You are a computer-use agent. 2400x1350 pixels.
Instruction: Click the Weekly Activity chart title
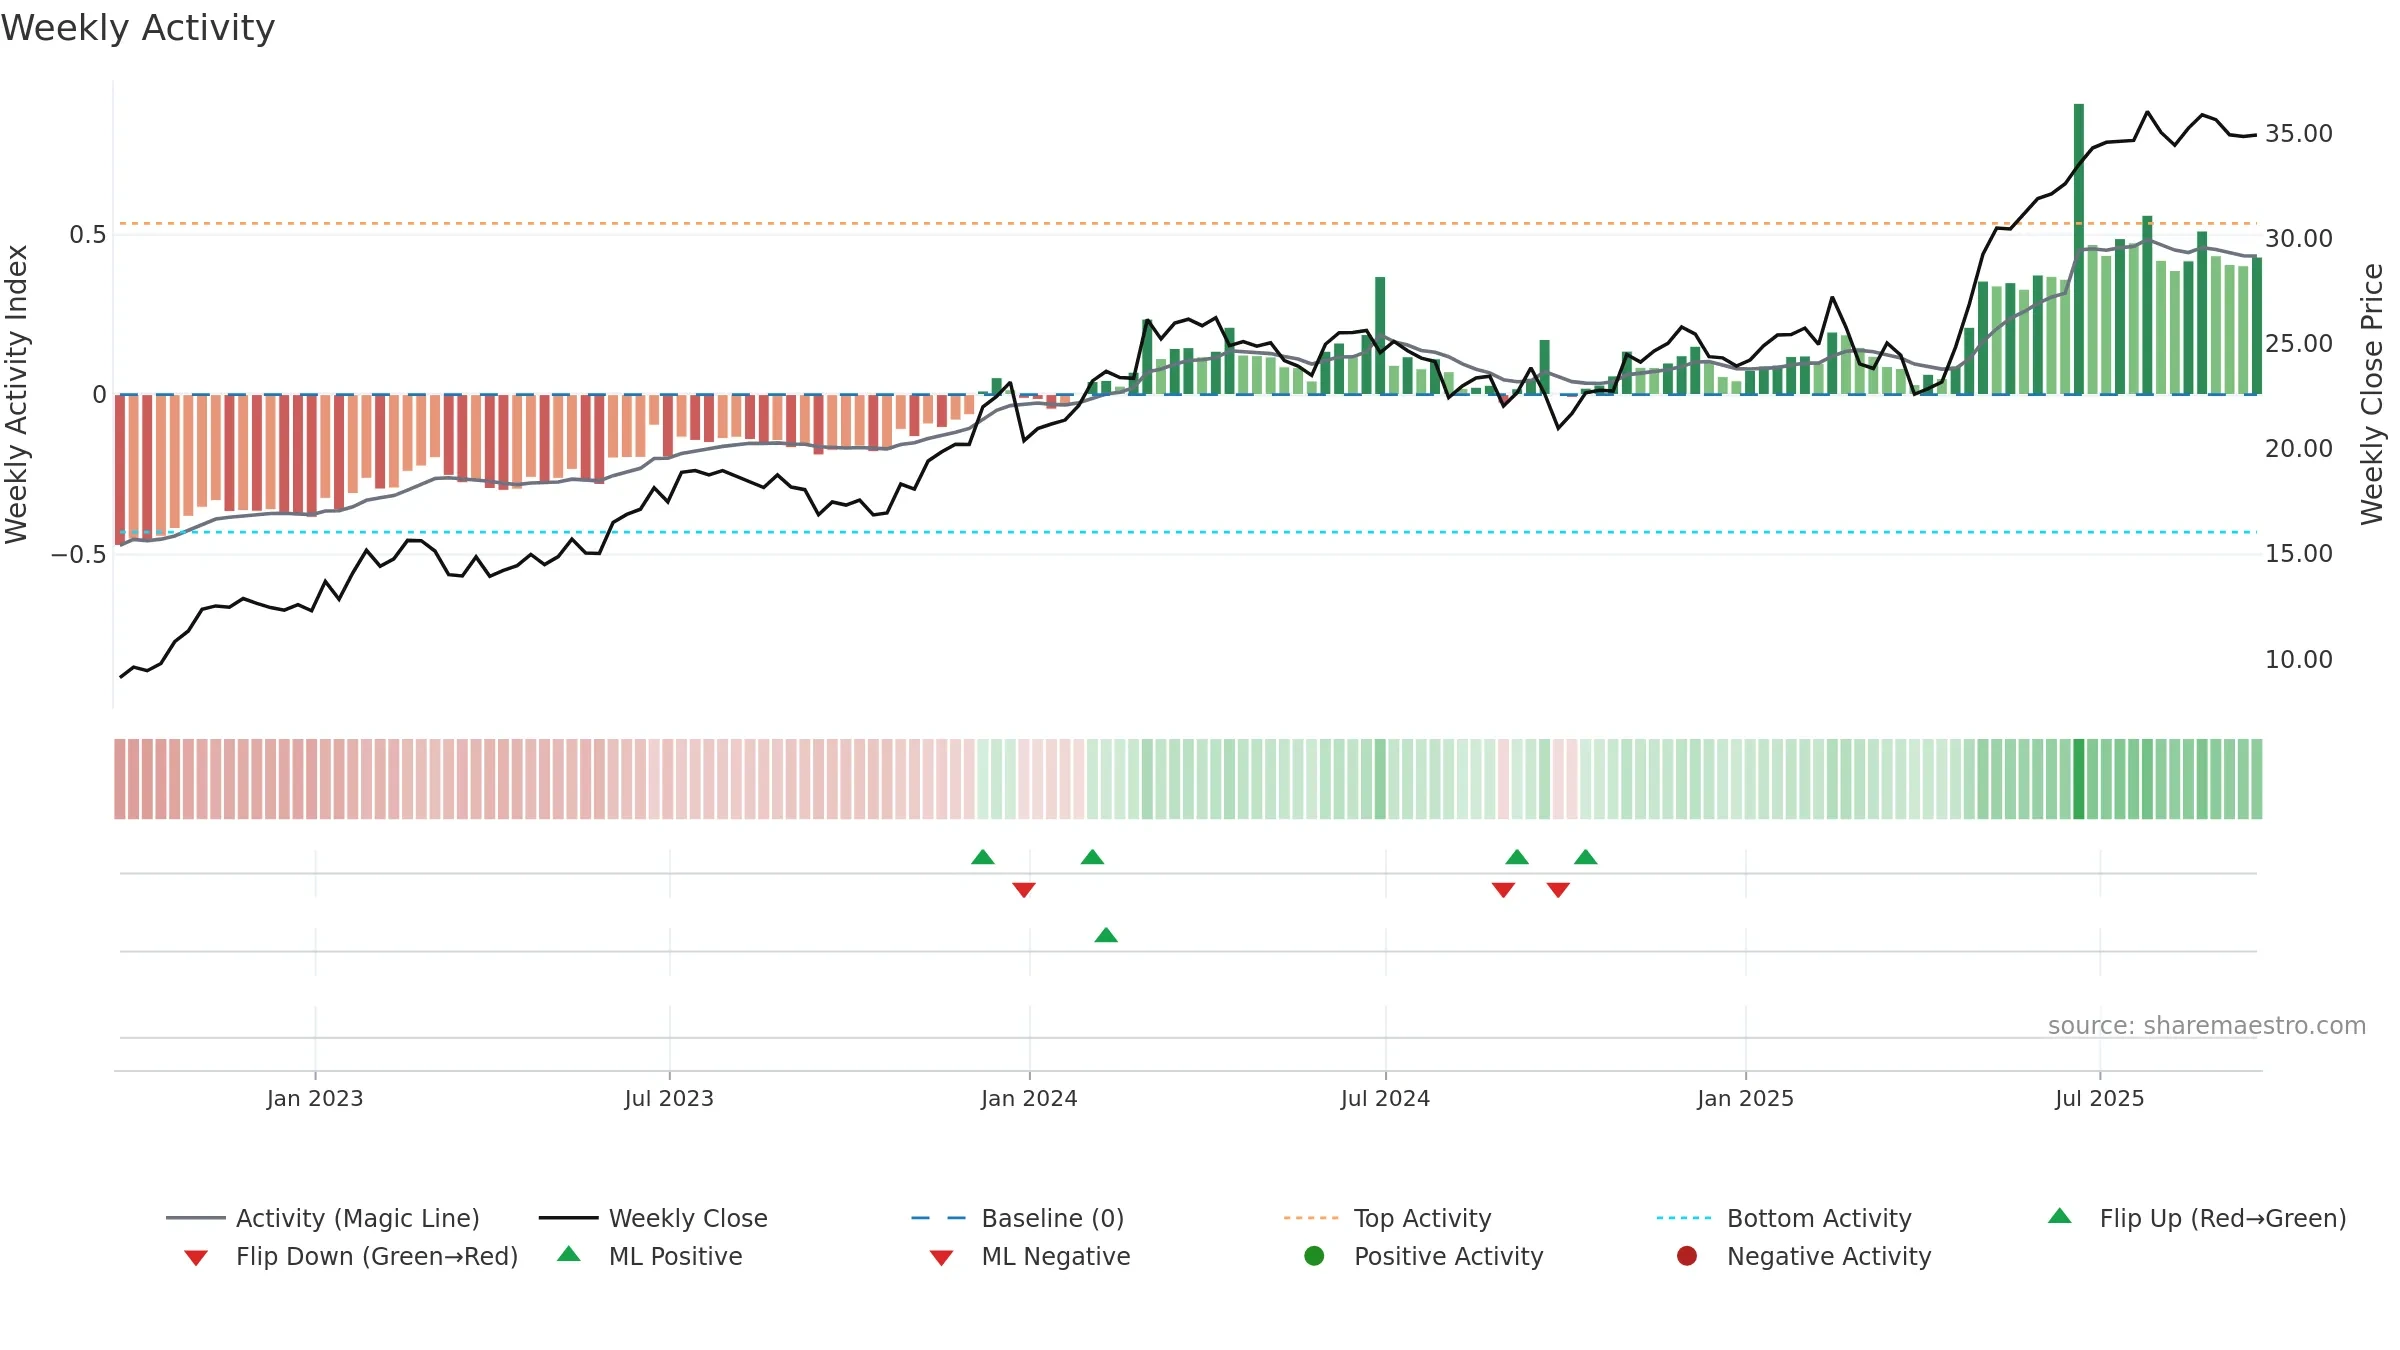pos(138,28)
